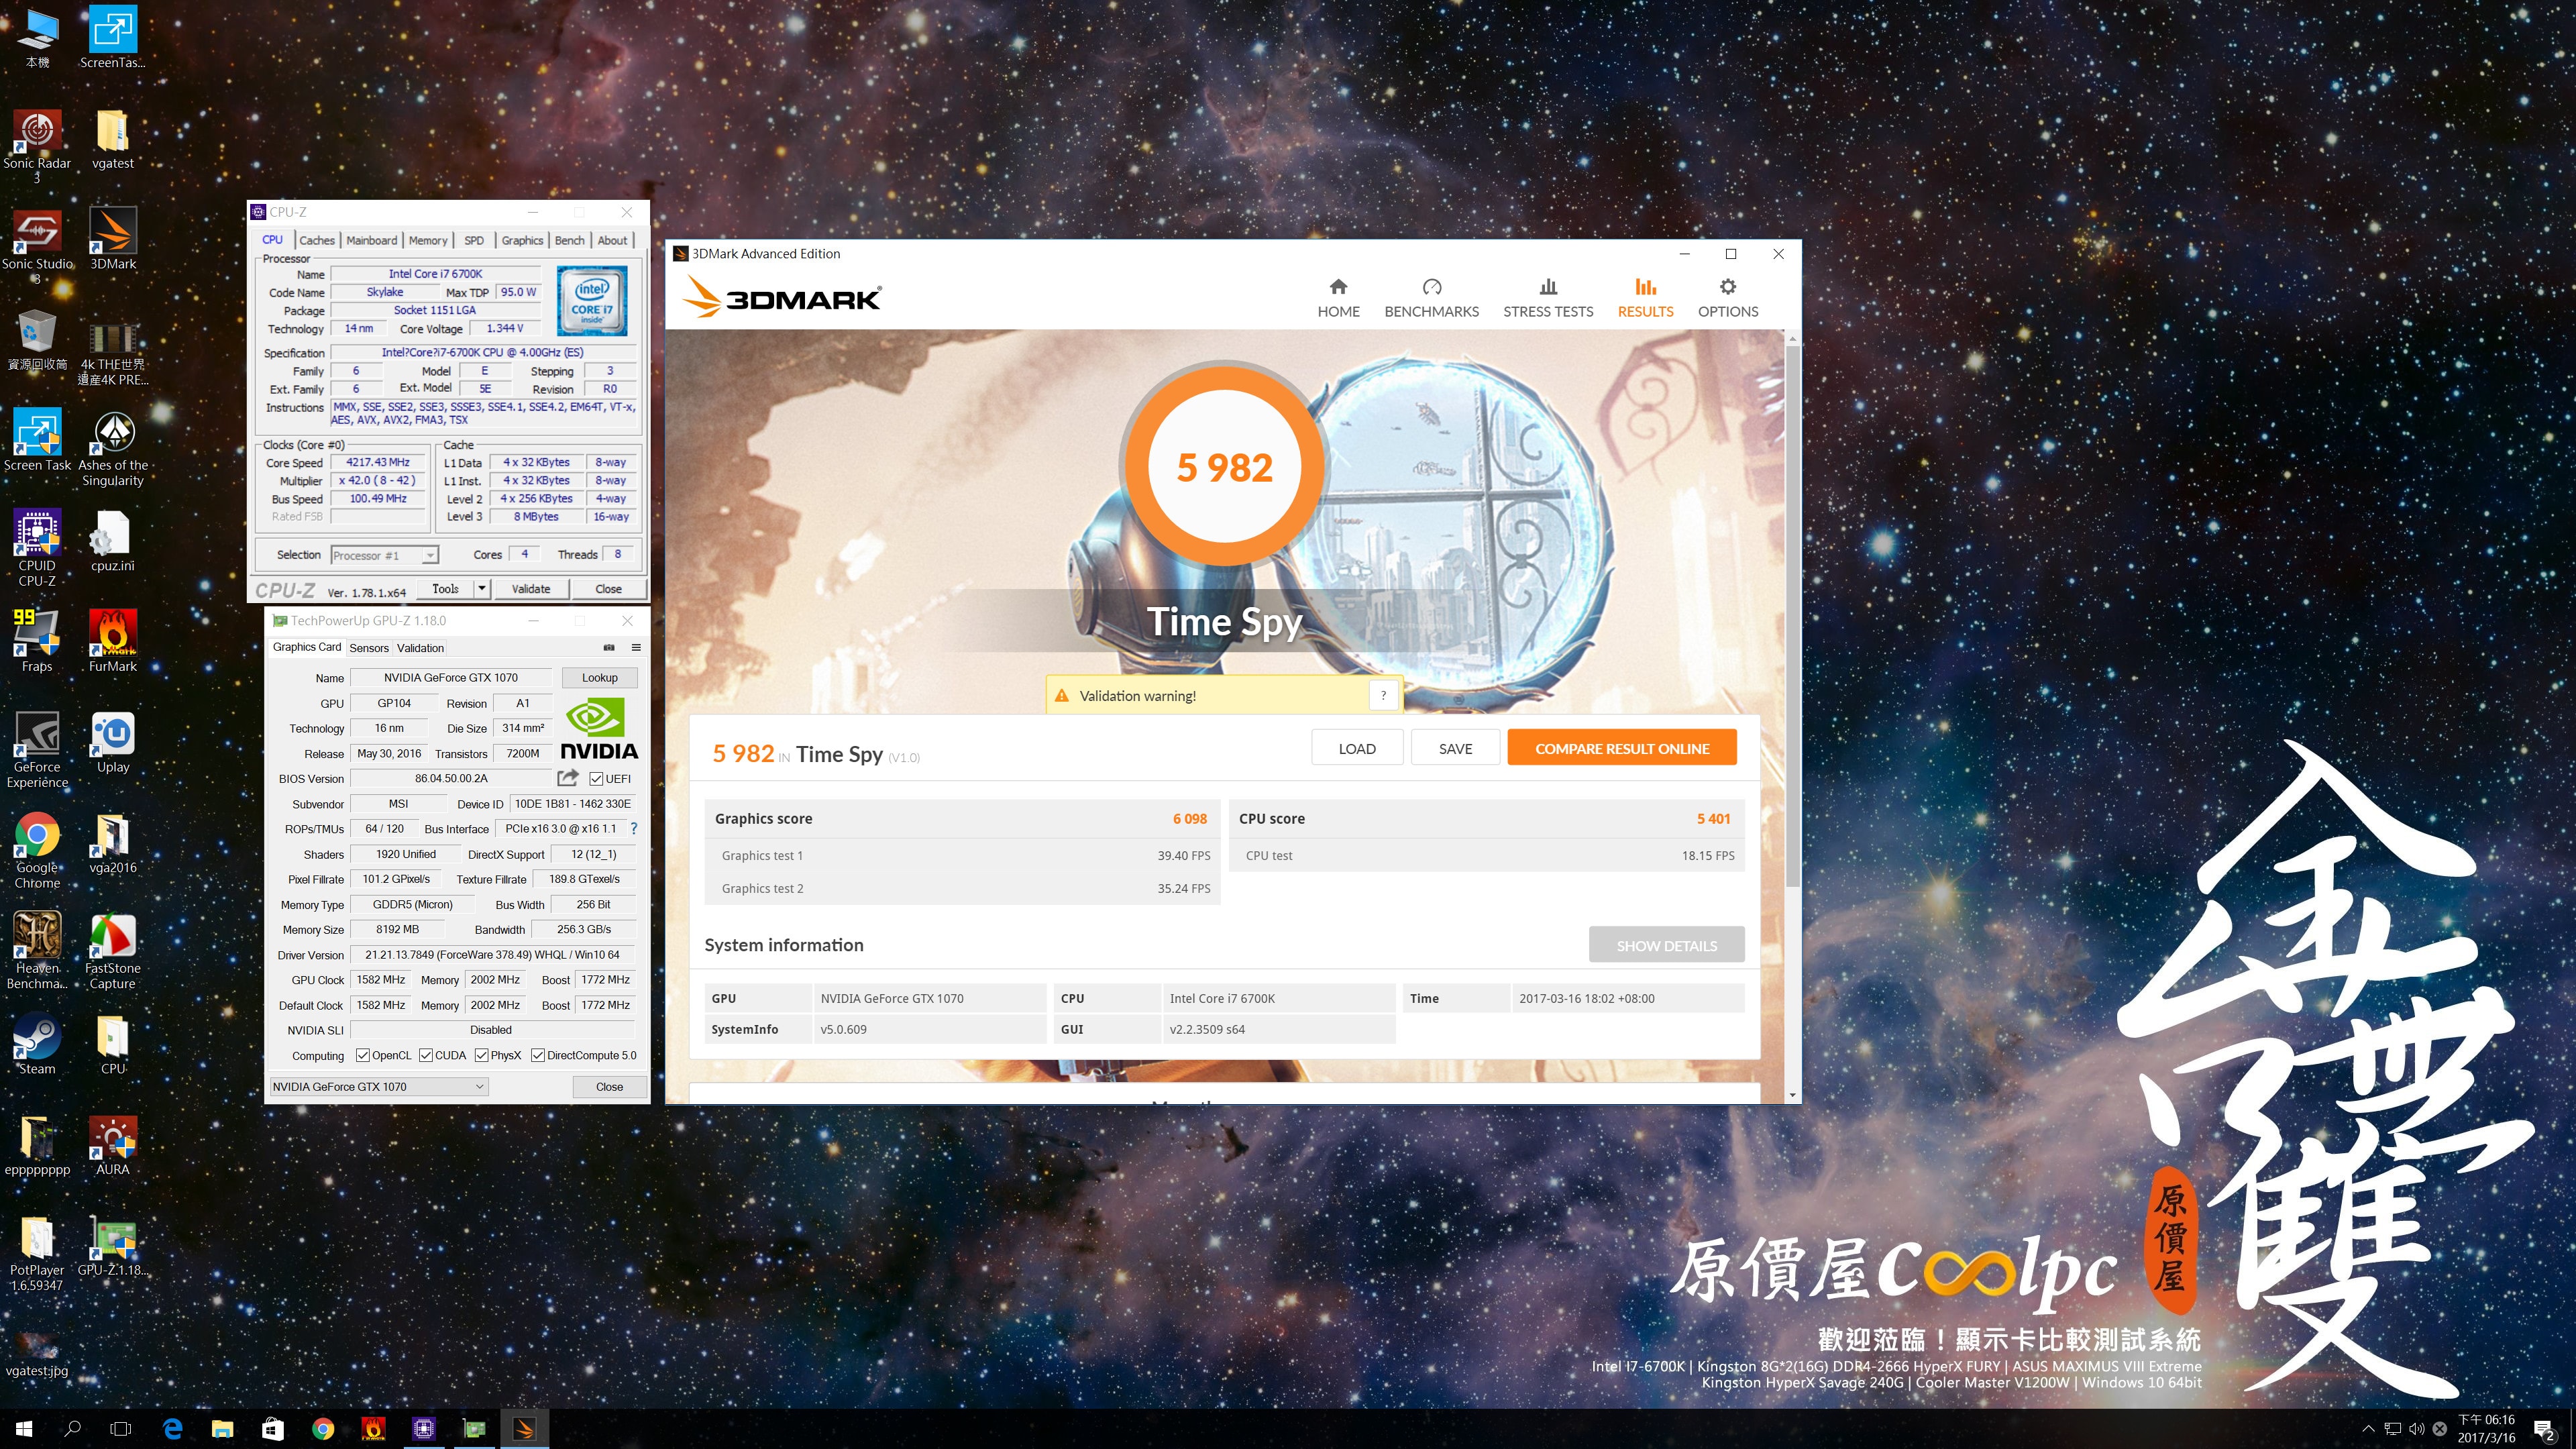Open Sonic Studio 3 desktop icon
Screen dimensions: 2576x1449
(37, 247)
